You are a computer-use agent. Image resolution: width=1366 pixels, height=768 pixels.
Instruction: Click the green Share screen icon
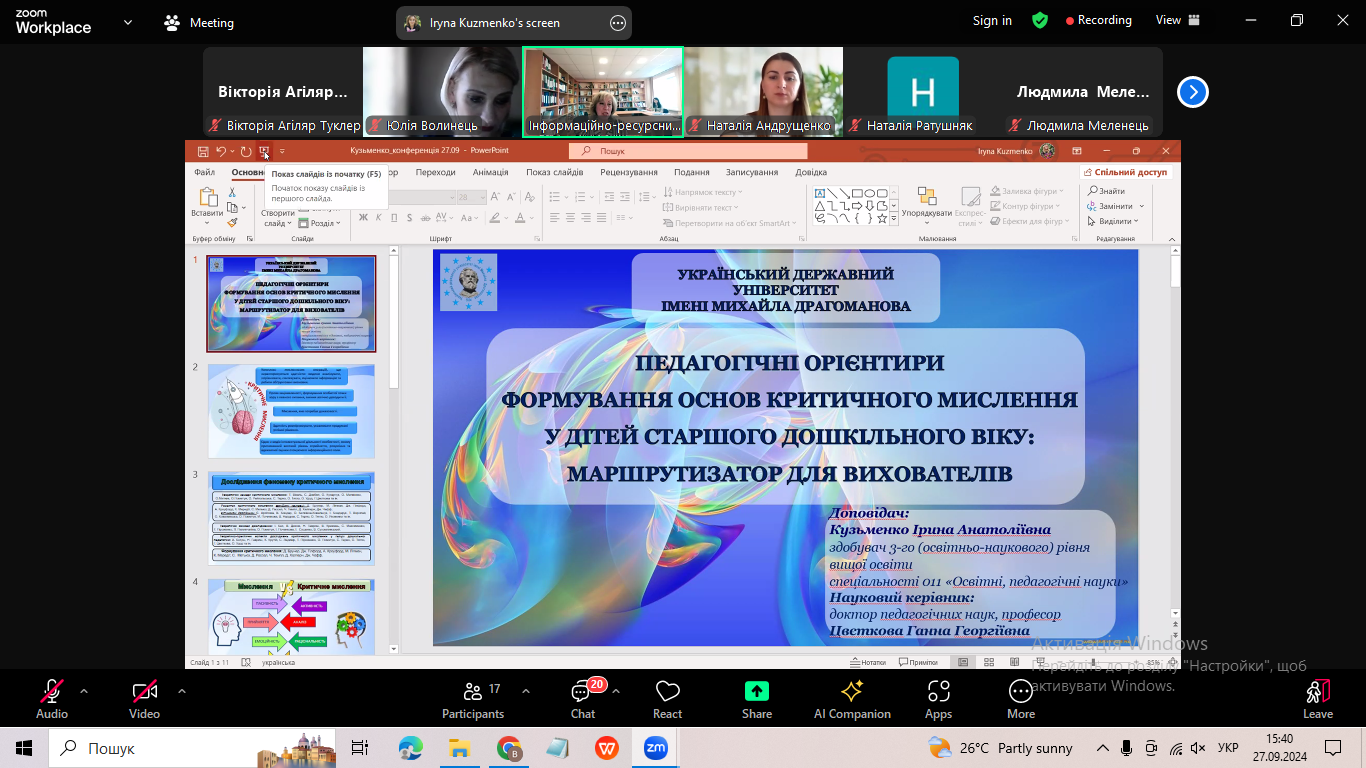pyautogui.click(x=757, y=691)
